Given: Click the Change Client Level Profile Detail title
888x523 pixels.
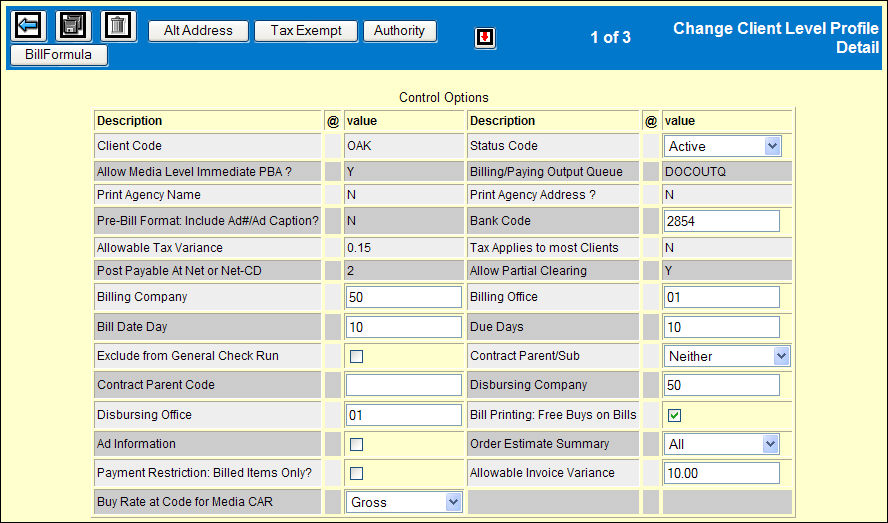Looking at the screenshot, I should click(776, 37).
